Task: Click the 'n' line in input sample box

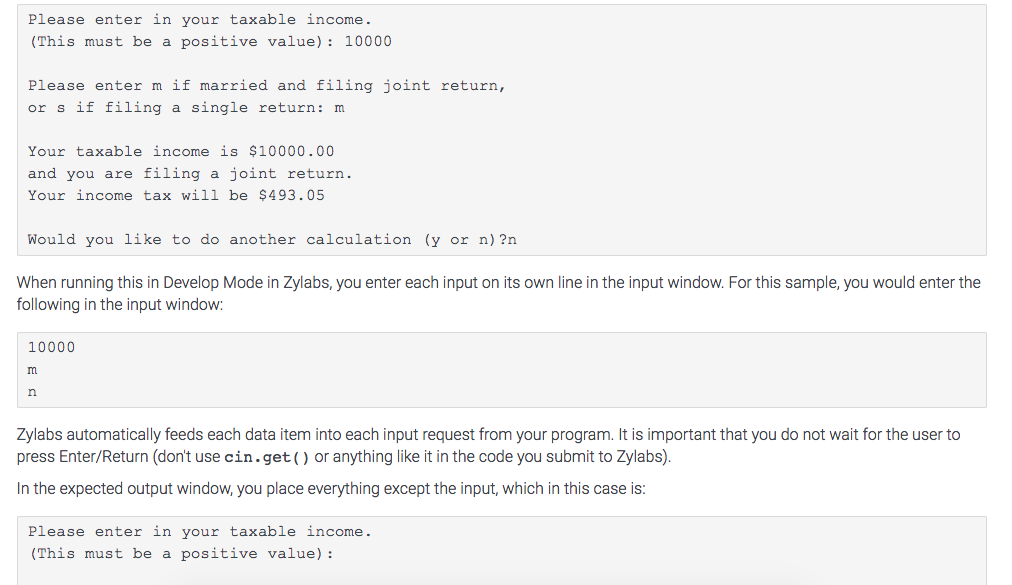Action: click(33, 392)
